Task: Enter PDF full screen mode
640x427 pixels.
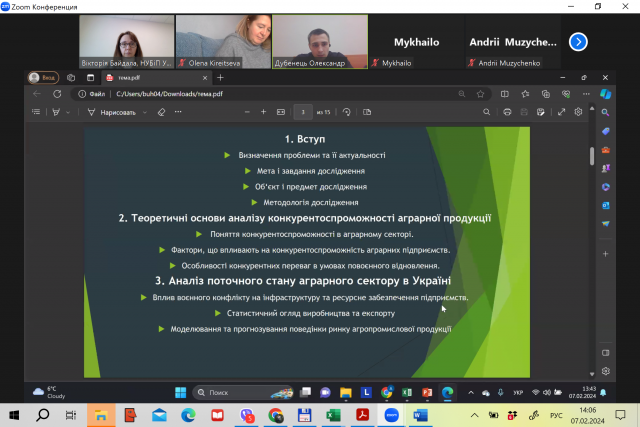Action: point(562,112)
